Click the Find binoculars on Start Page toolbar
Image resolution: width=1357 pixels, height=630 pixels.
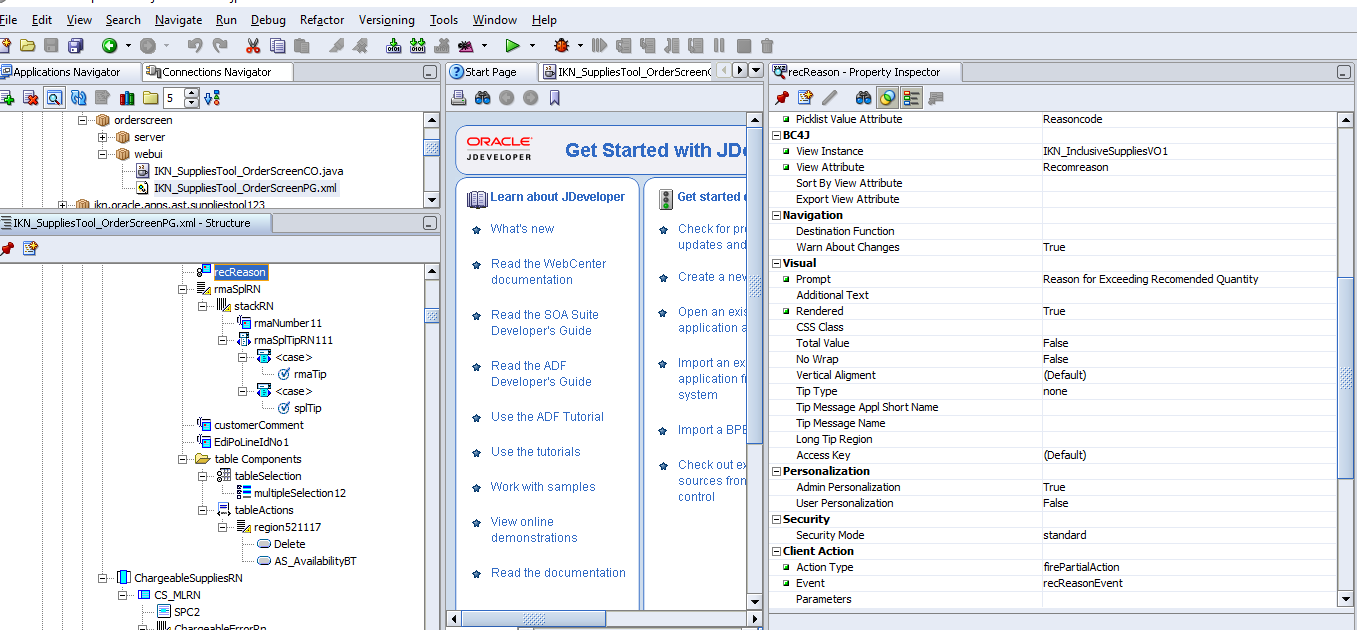483,97
